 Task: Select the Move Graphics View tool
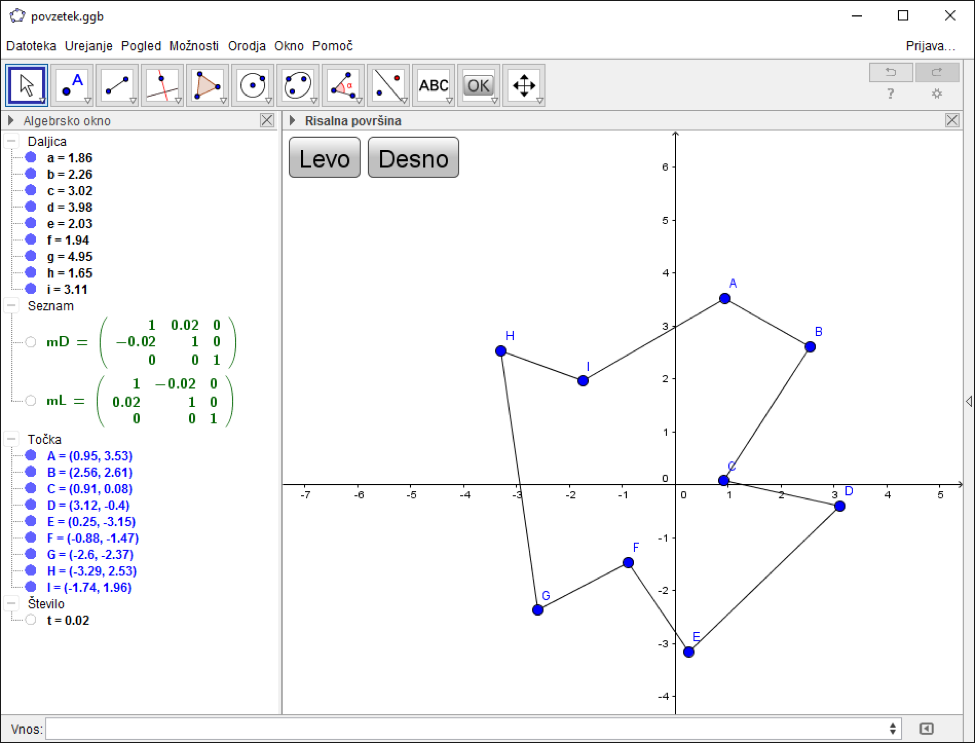click(x=524, y=86)
